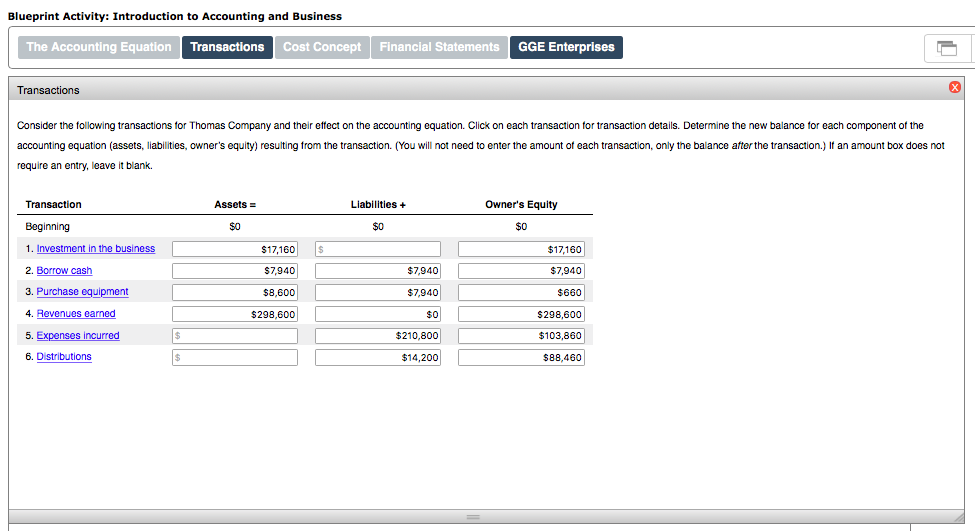Click Owner's Equity field showing $103,860

click(x=521, y=336)
